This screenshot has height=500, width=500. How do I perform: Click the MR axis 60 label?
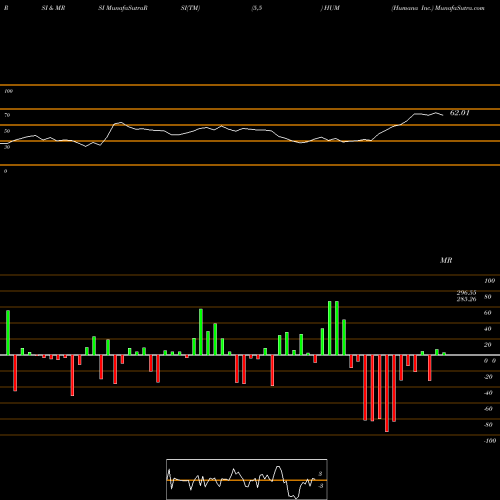tap(488, 313)
